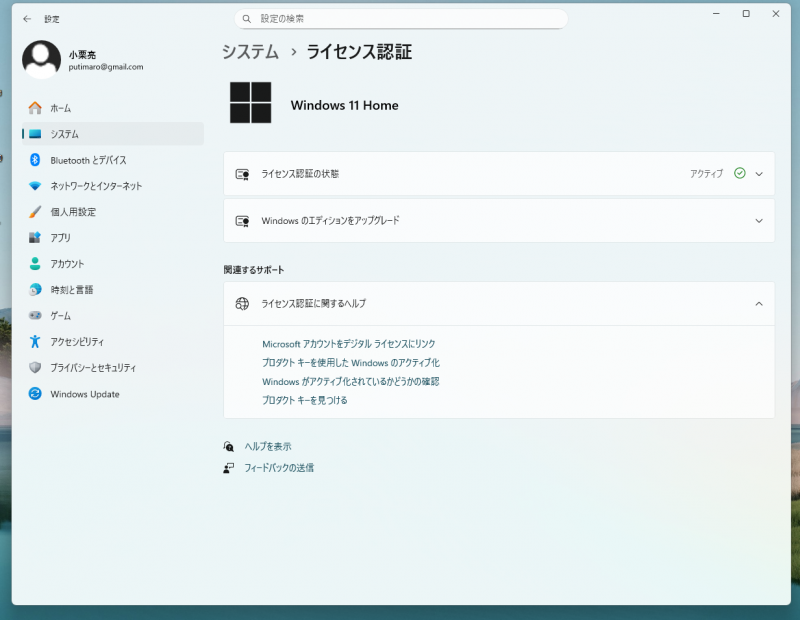Screen dimensions: 800x620
Task: Collapse the ライセンス認証に関するヘルプ section
Action: click(x=759, y=304)
